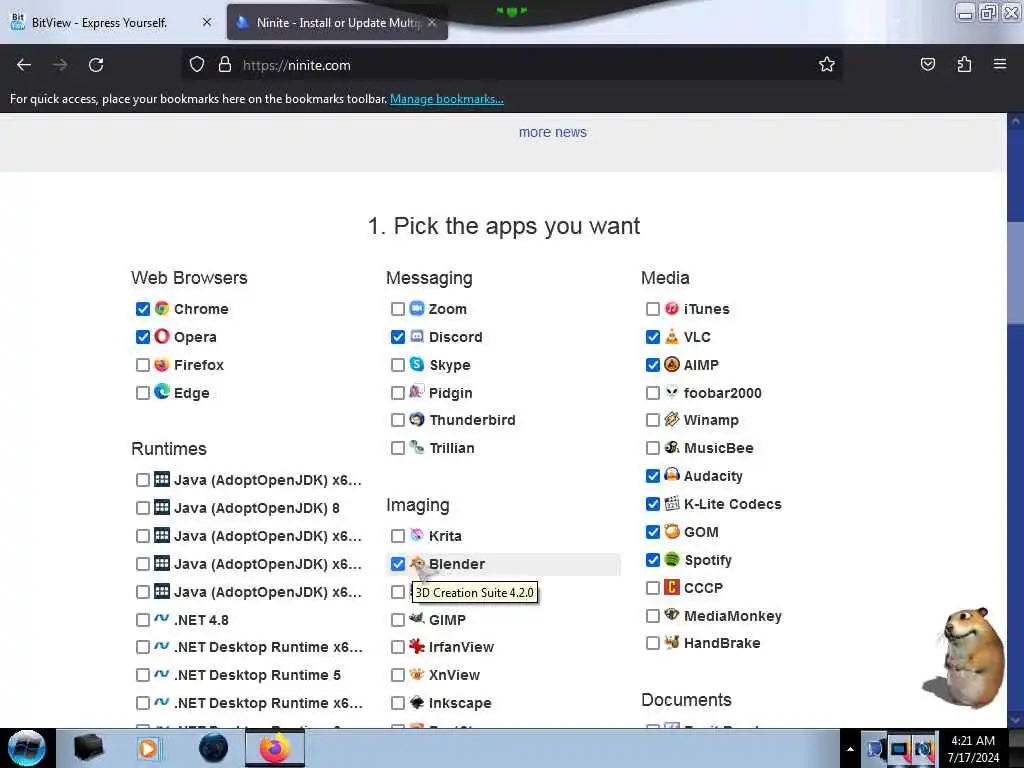The image size is (1024, 768).
Task: Close the BitView tab
Action: pyautogui.click(x=207, y=22)
